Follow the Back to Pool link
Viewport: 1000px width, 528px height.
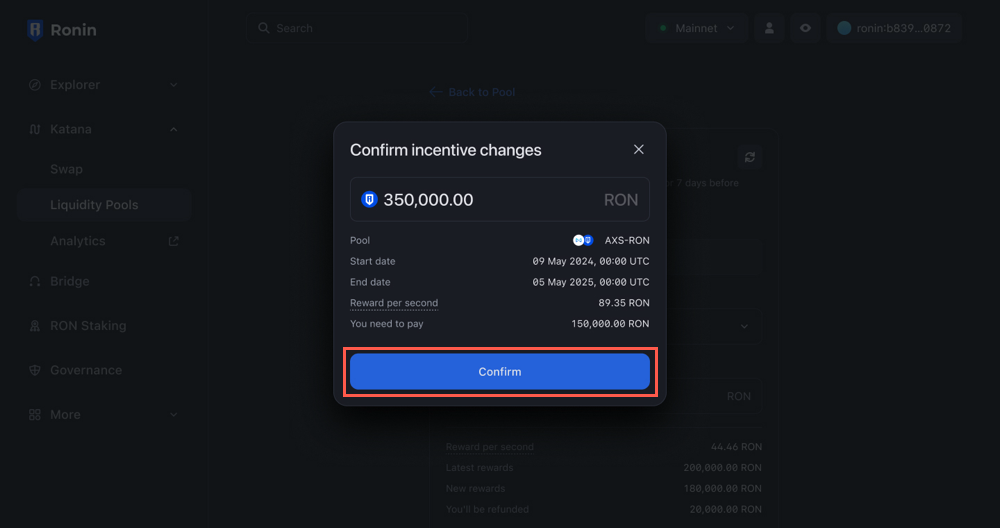472,92
